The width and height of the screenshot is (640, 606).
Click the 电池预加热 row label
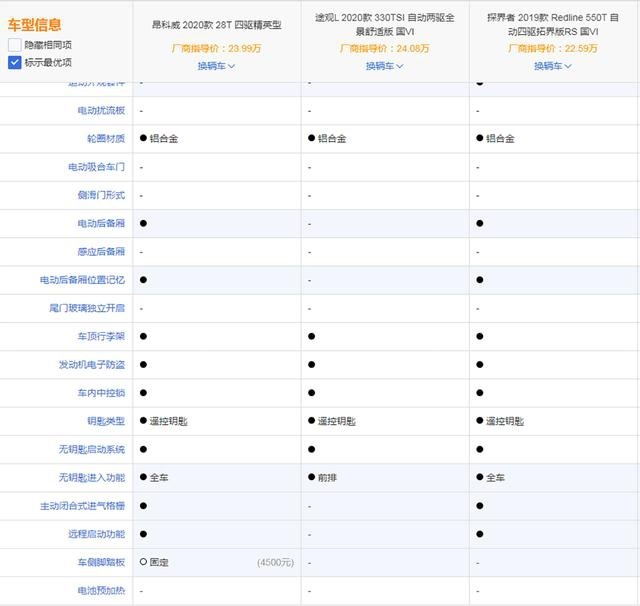[x=101, y=590]
